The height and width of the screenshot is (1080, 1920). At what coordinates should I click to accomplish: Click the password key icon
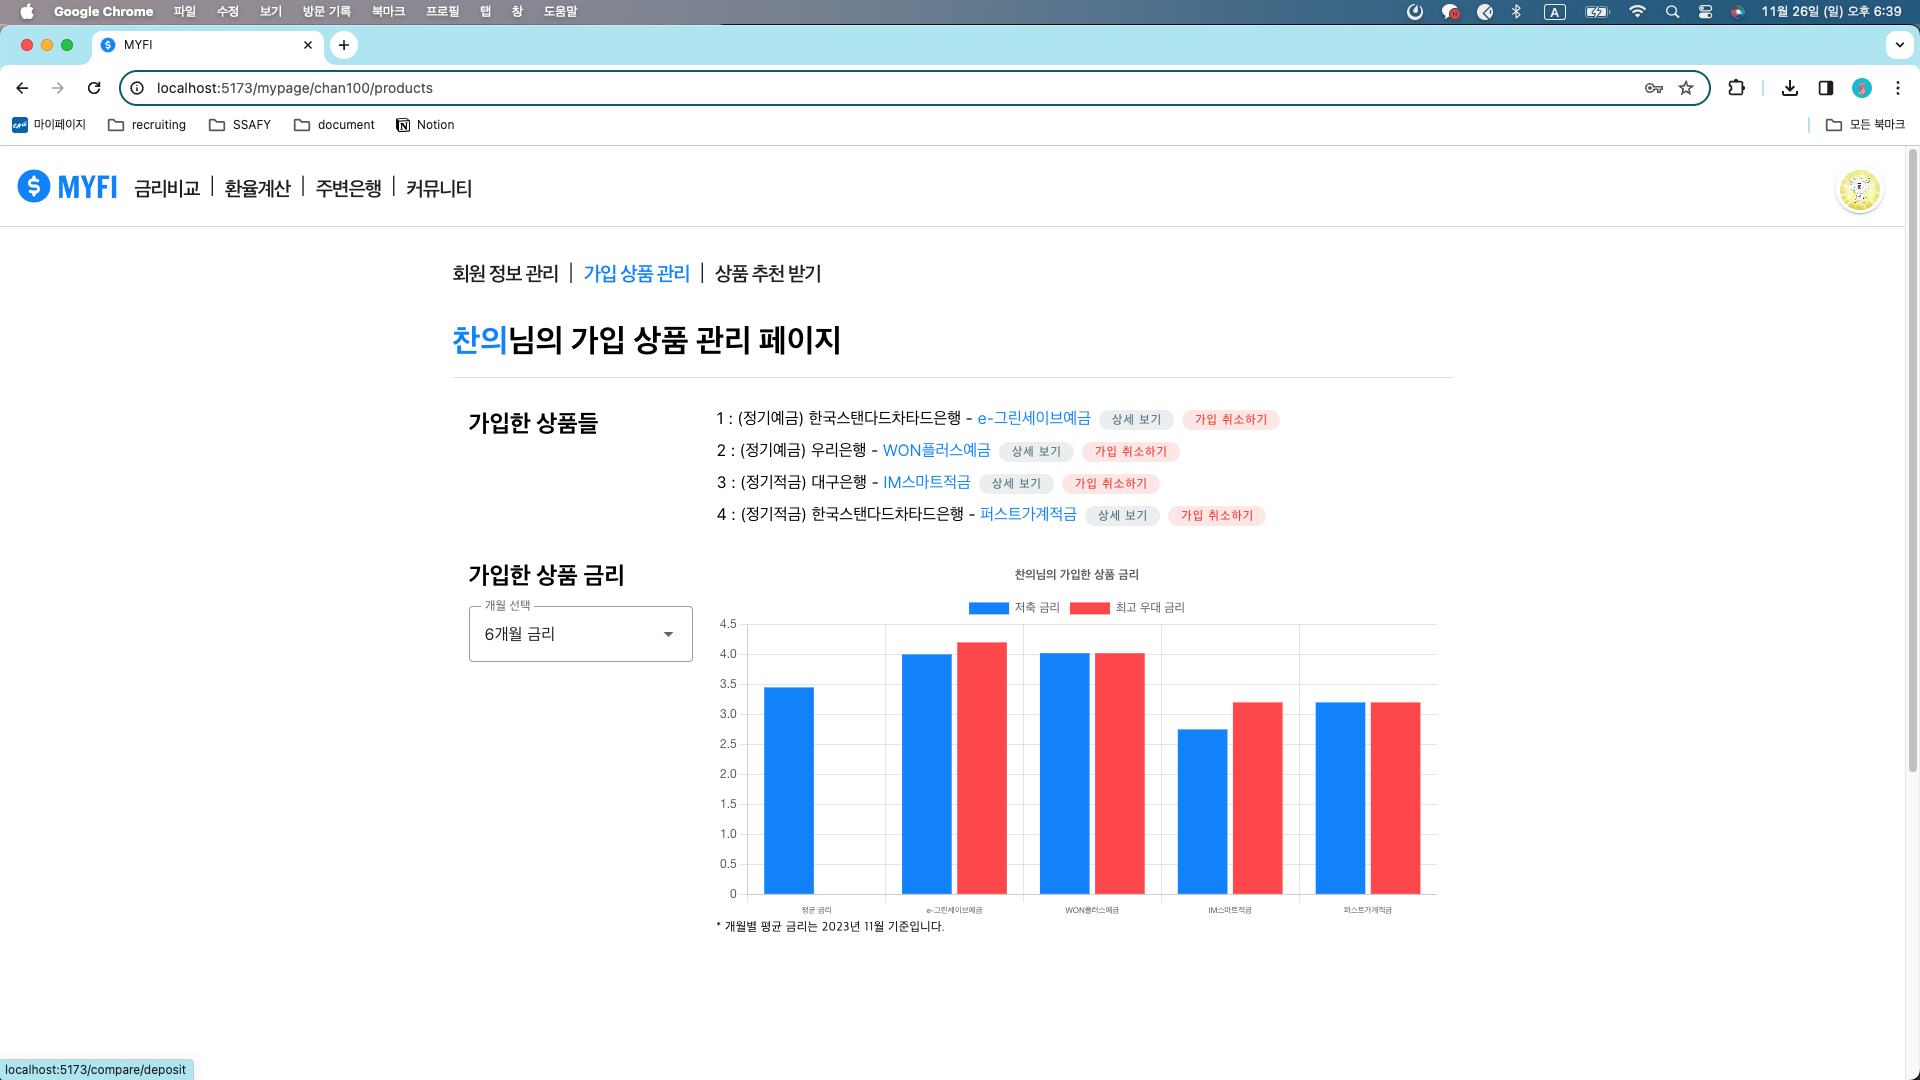click(1654, 88)
